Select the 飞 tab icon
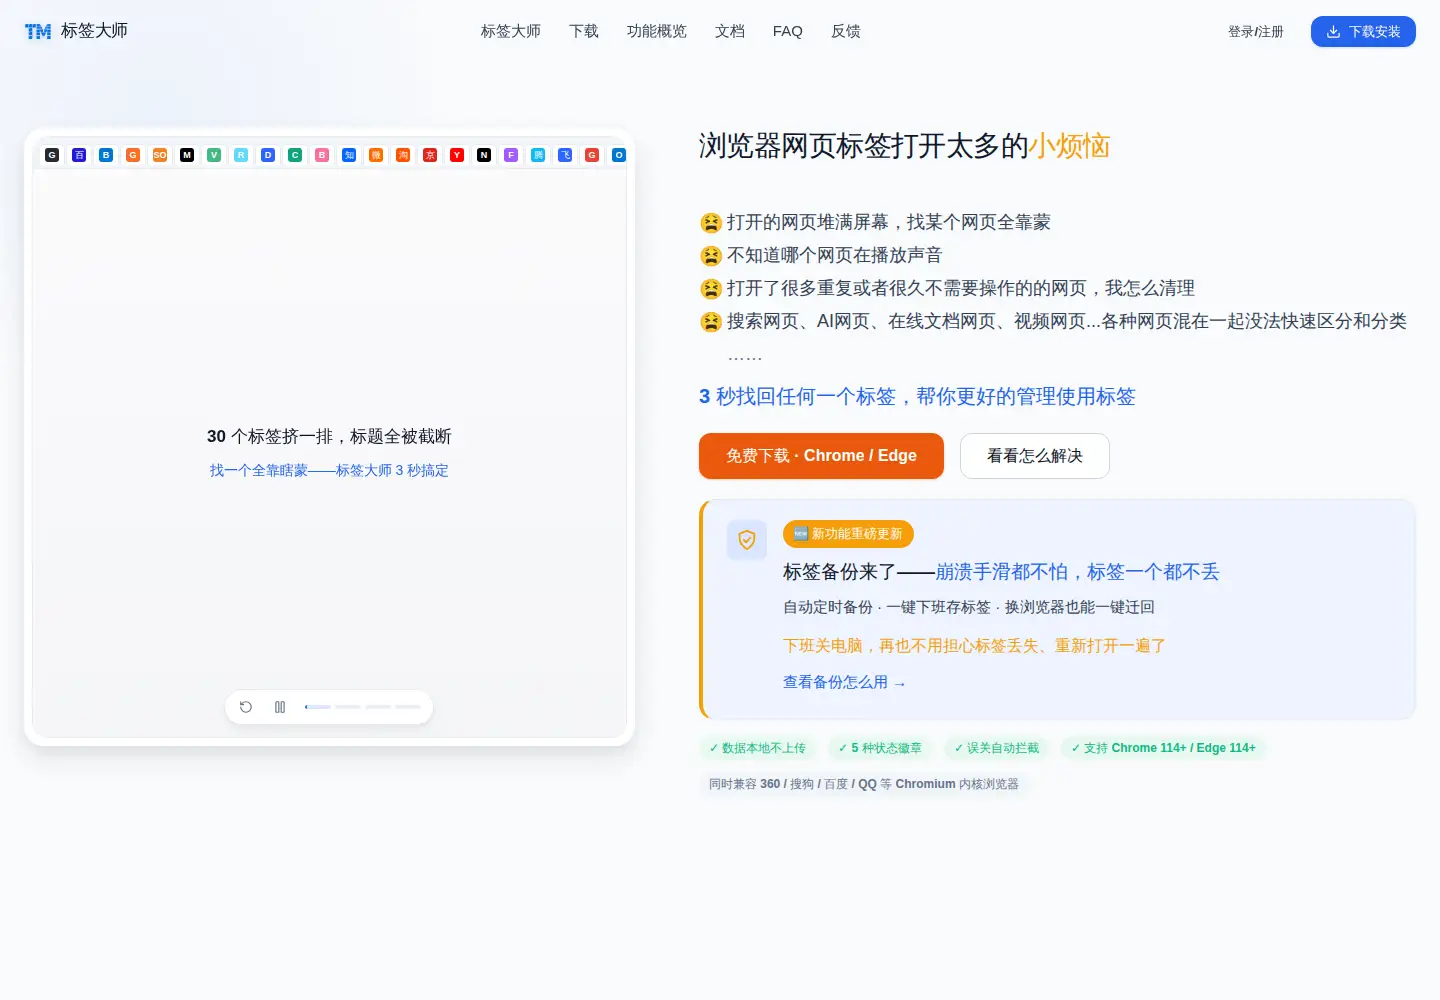Viewport: 1440px width, 1000px height. pyautogui.click(x=565, y=155)
